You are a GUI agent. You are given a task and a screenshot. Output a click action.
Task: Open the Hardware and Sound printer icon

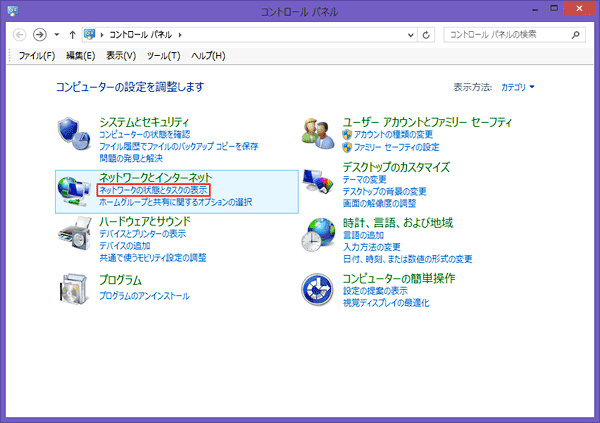click(x=75, y=234)
